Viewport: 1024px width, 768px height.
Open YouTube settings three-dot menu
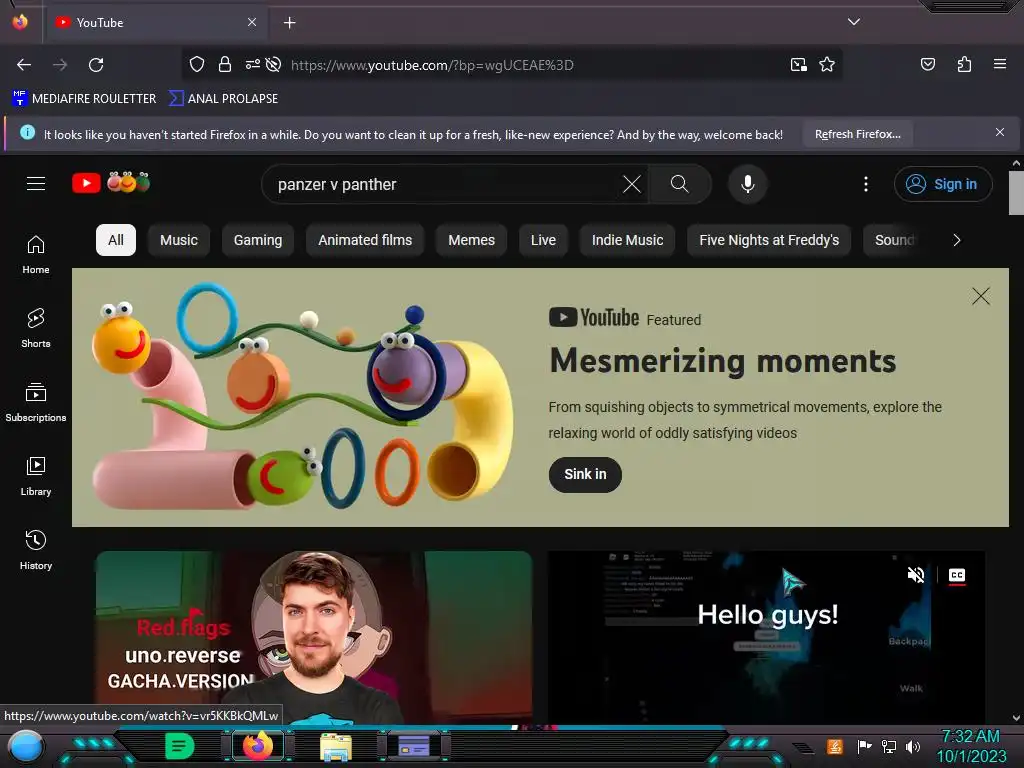pos(866,184)
